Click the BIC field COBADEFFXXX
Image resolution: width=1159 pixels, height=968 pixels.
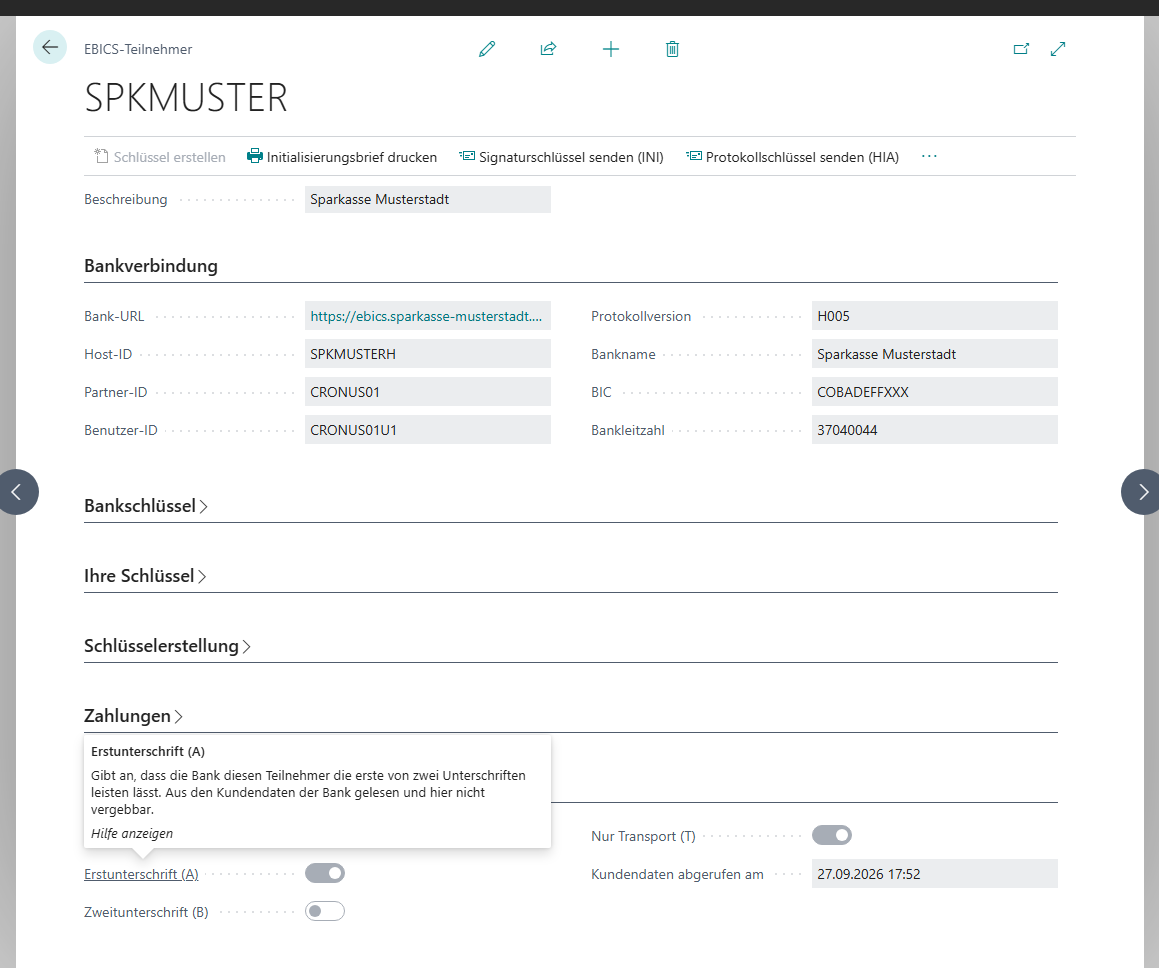[x=934, y=392]
